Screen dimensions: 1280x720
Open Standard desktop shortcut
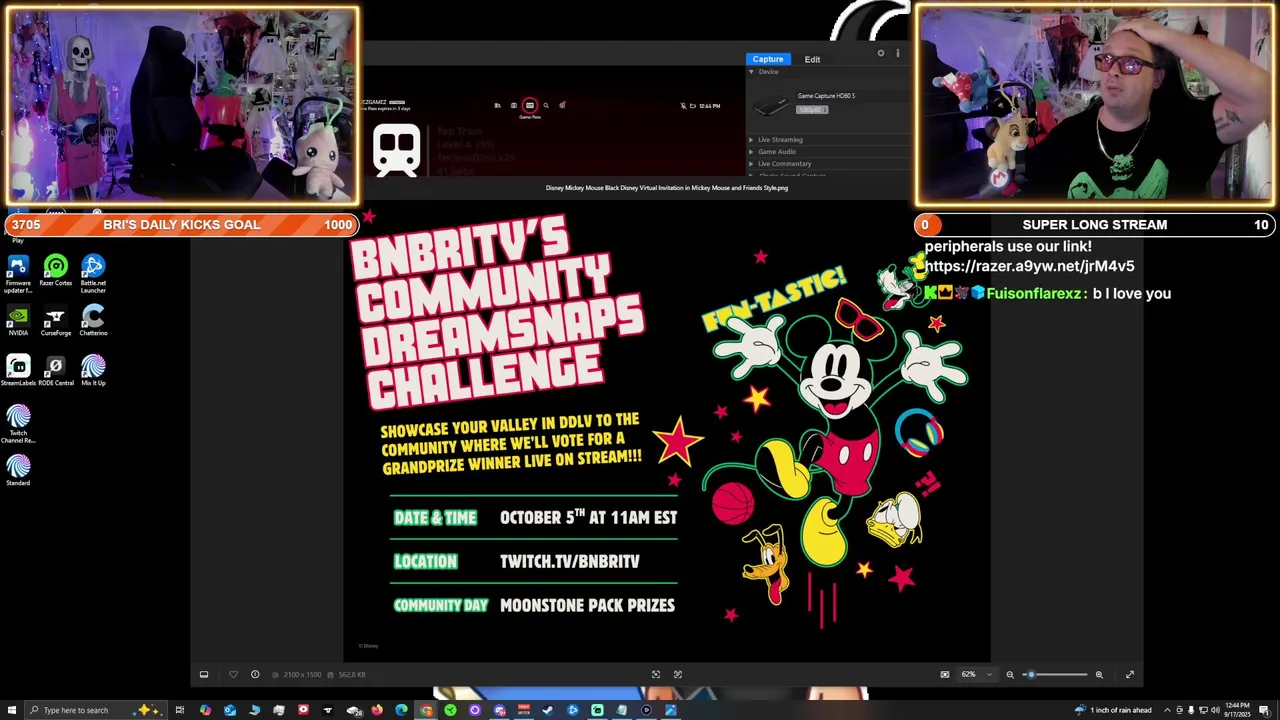18,471
